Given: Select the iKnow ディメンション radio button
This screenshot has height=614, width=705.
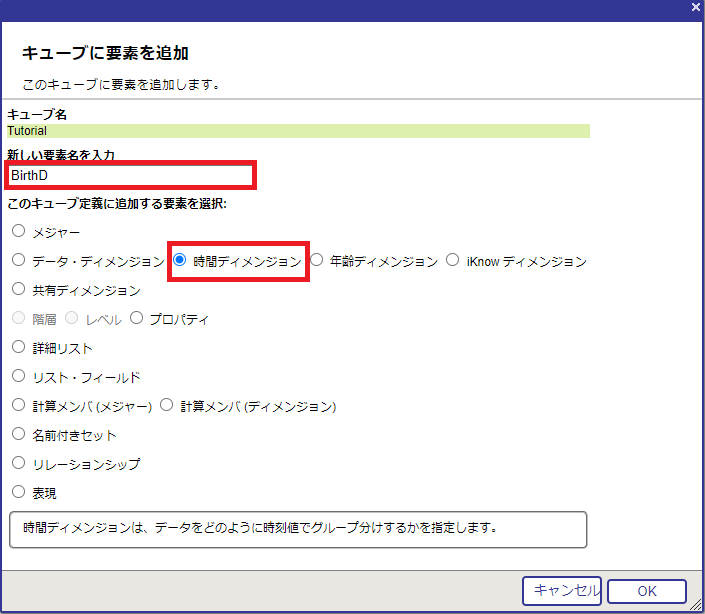Looking at the screenshot, I should click(x=453, y=260).
